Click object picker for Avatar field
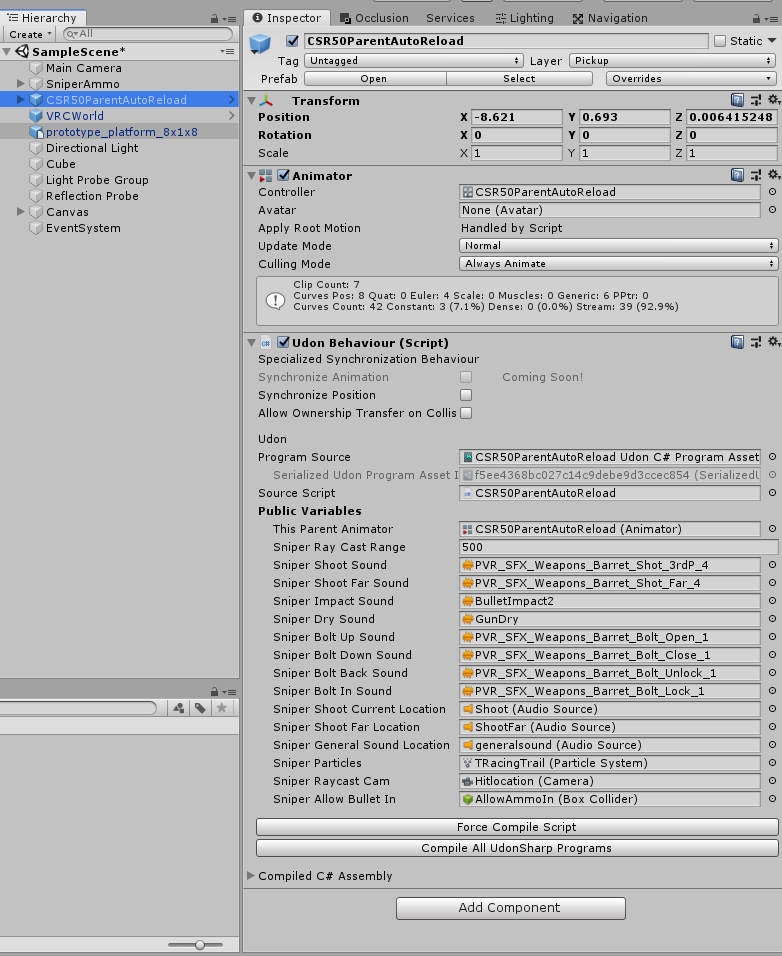 point(772,210)
